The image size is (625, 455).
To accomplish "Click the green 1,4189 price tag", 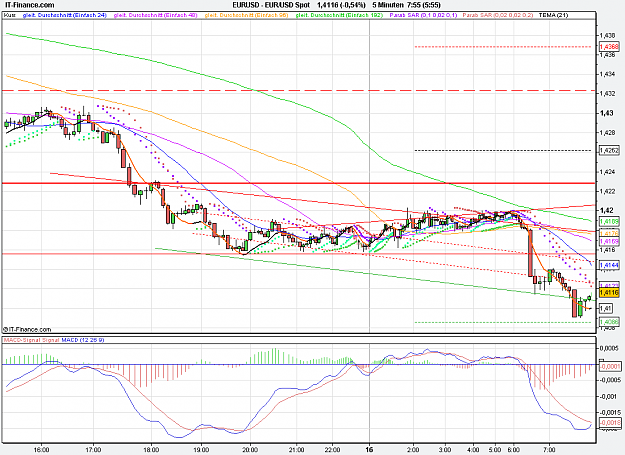I will 609,221.
